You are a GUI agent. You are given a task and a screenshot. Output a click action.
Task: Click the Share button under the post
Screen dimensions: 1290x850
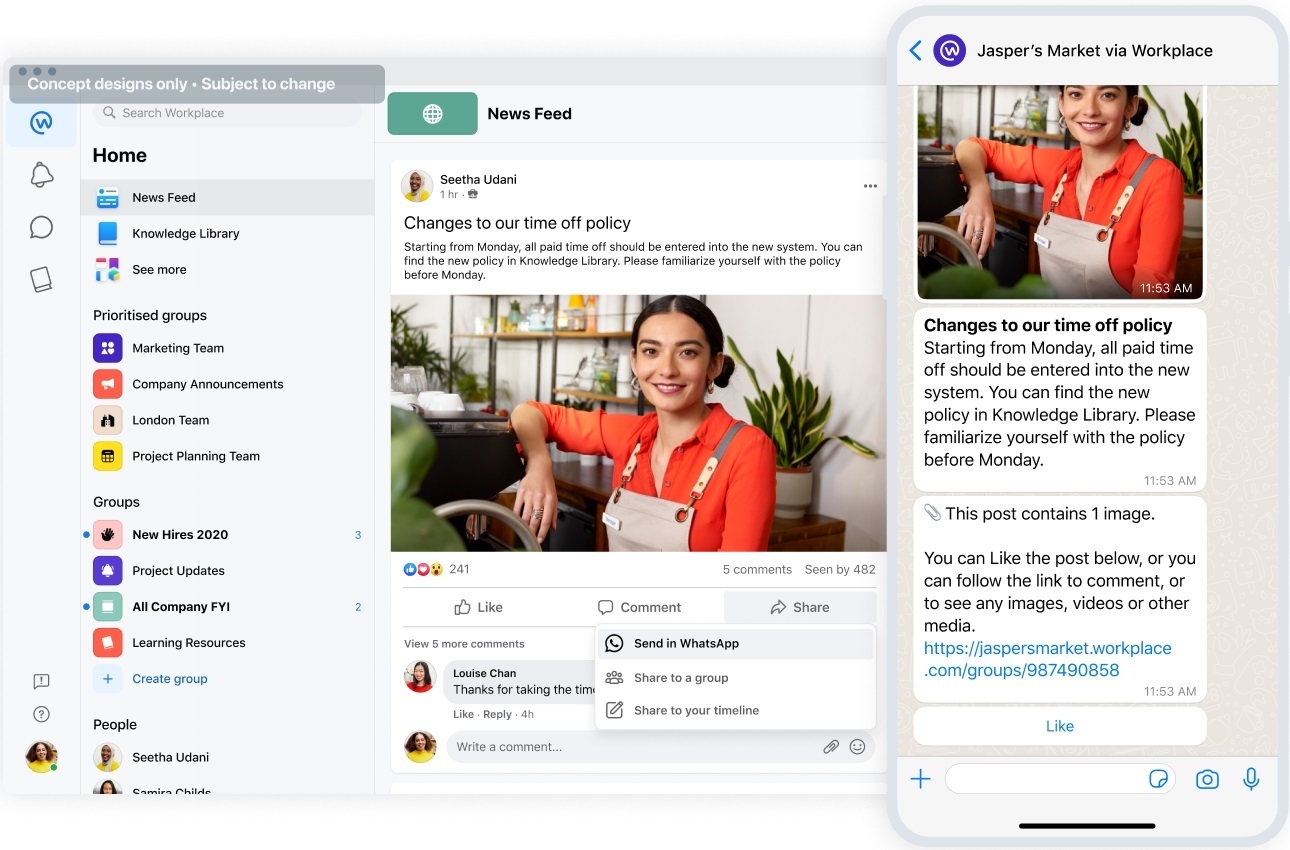coord(800,607)
